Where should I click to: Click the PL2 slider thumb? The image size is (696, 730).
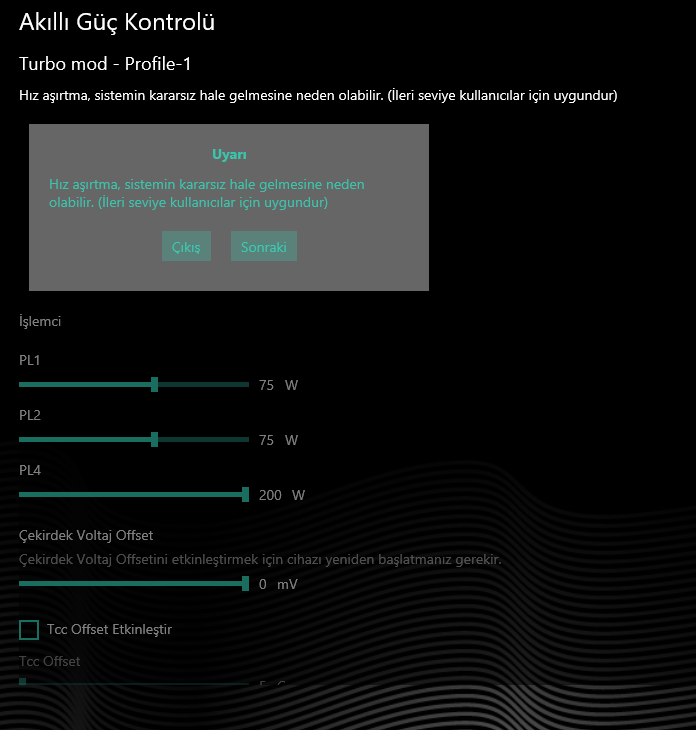(x=155, y=439)
